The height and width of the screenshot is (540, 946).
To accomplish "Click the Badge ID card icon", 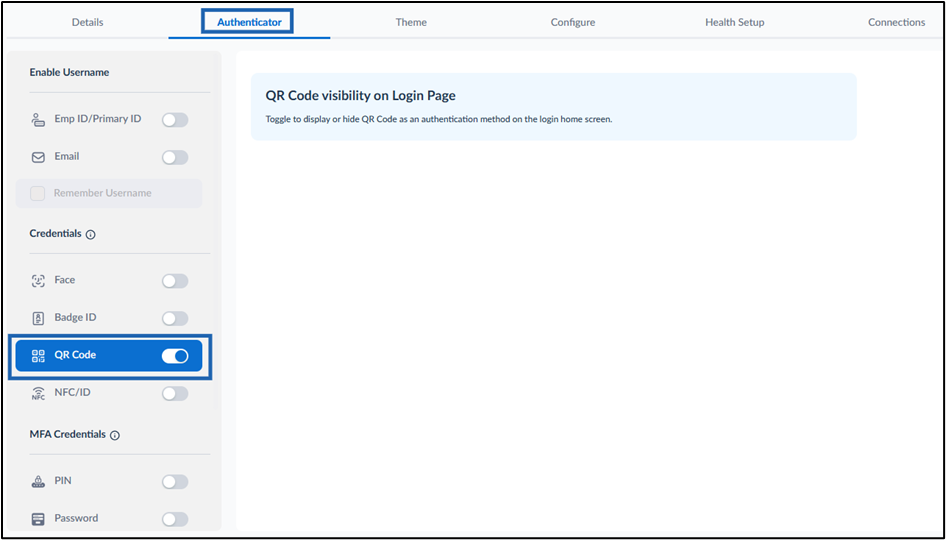I will pyautogui.click(x=38, y=318).
